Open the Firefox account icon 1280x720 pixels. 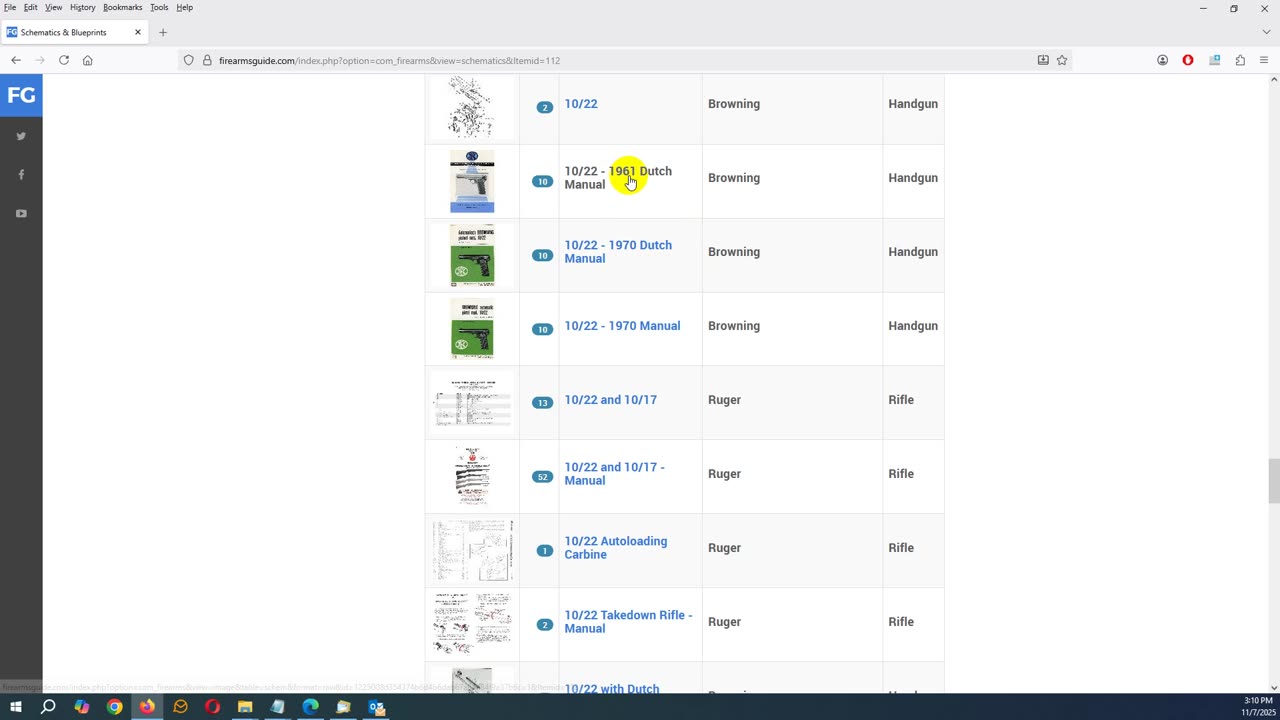coord(1162,60)
